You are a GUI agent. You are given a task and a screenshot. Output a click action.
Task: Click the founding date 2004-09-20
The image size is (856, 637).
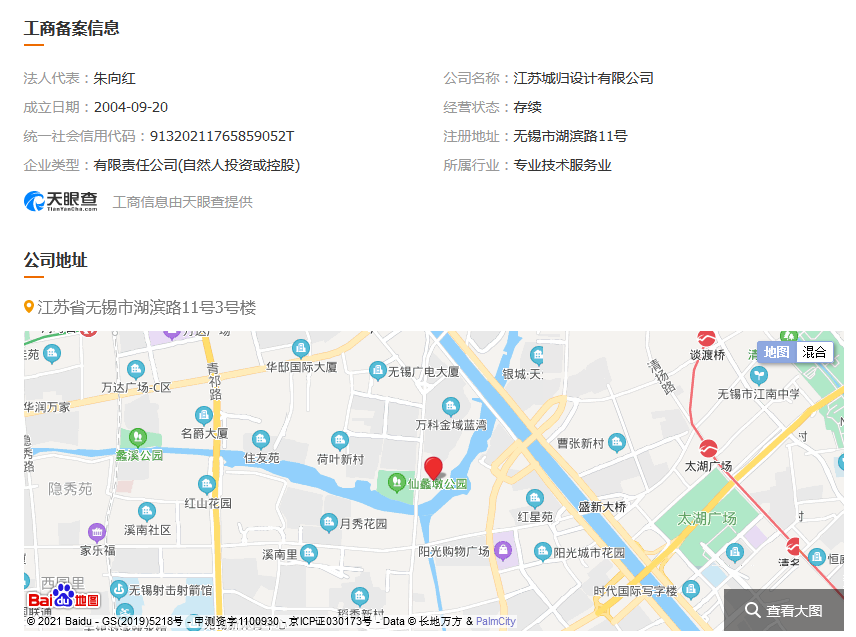(131, 108)
